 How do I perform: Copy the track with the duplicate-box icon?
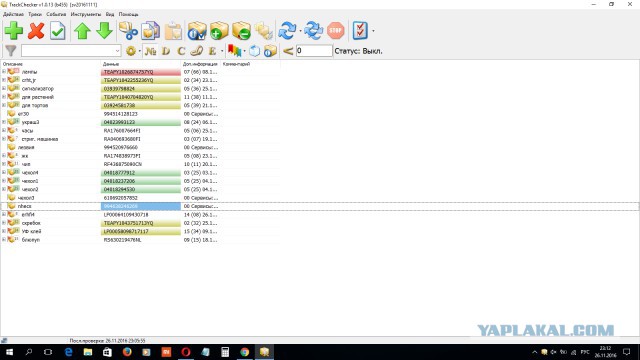[150, 31]
